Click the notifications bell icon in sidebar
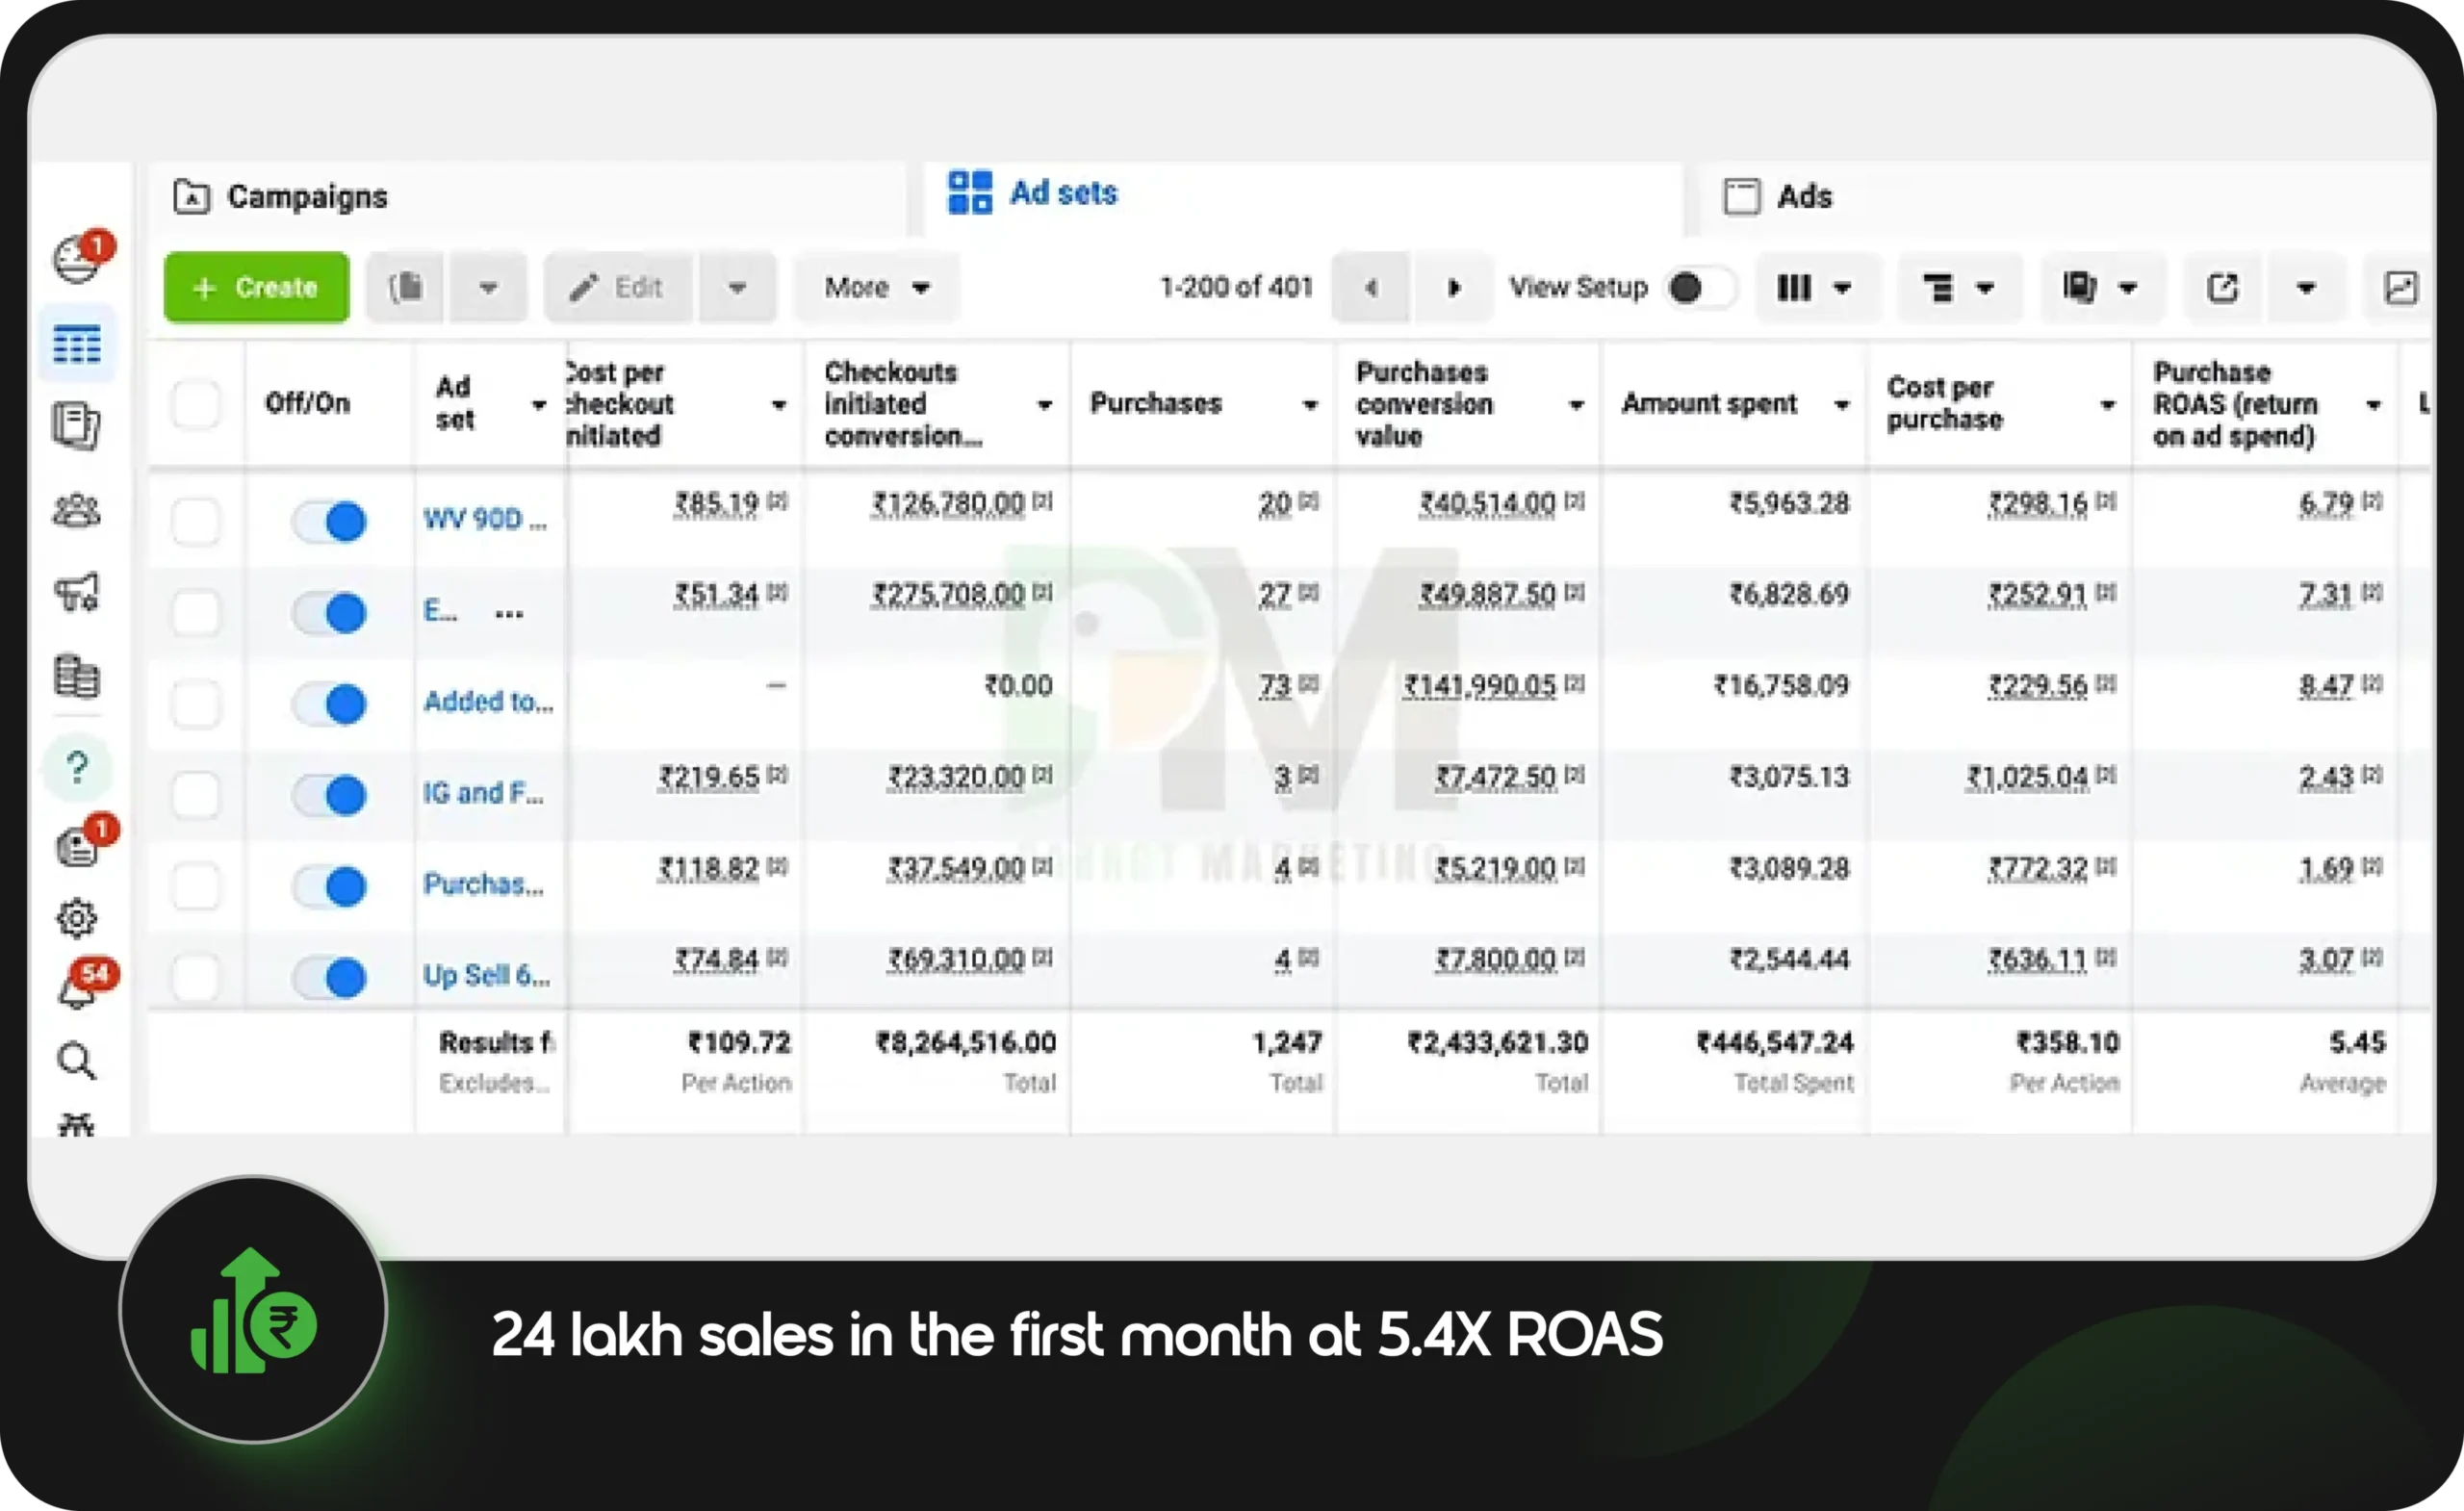 76,992
